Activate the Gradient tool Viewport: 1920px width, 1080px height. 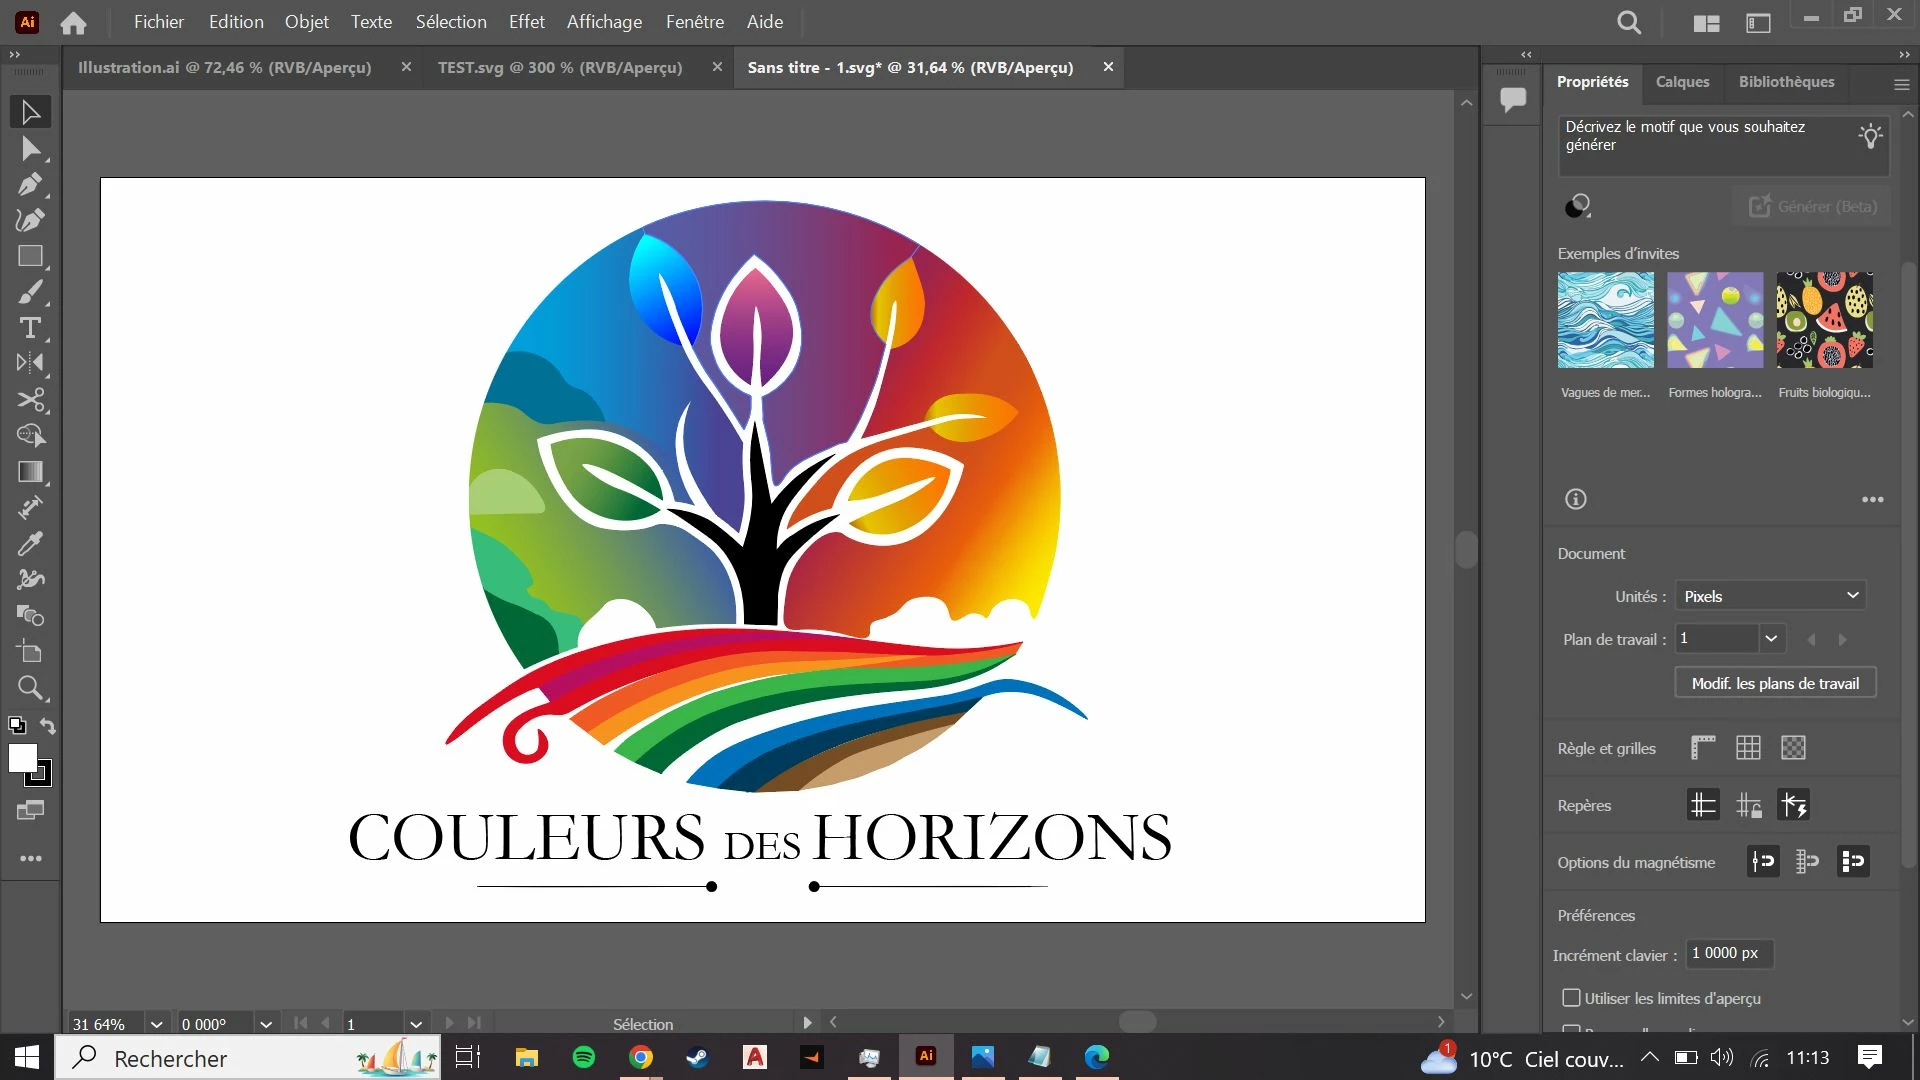coord(30,472)
